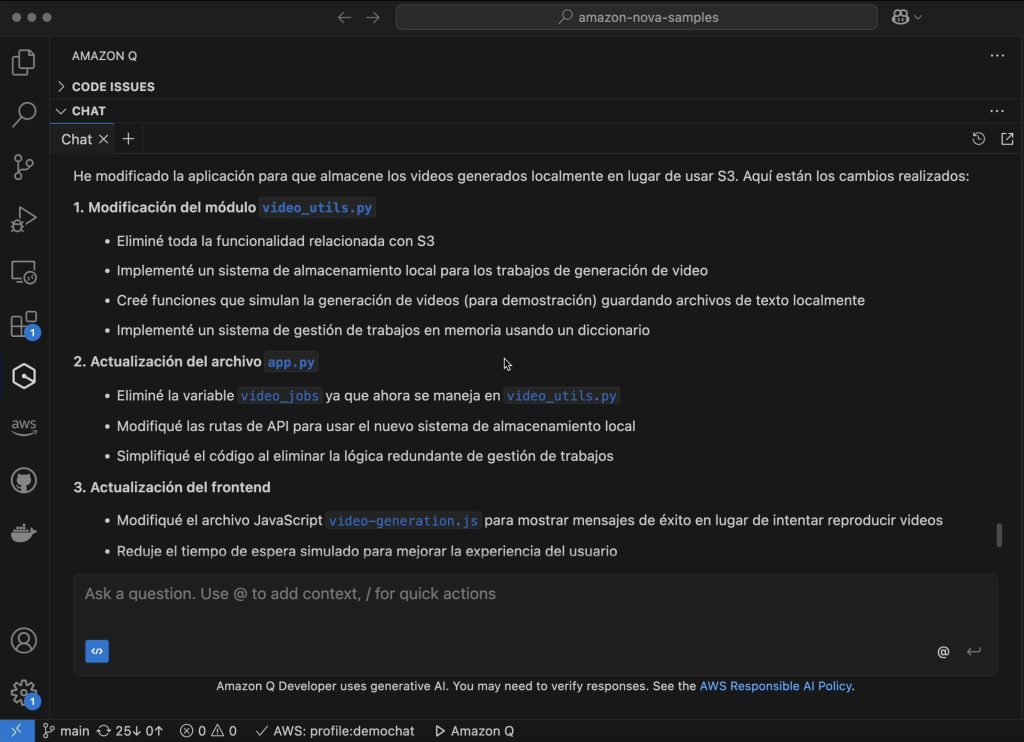The height and width of the screenshot is (742, 1024).
Task: Click the Ask a question input field
Action: (x=536, y=594)
